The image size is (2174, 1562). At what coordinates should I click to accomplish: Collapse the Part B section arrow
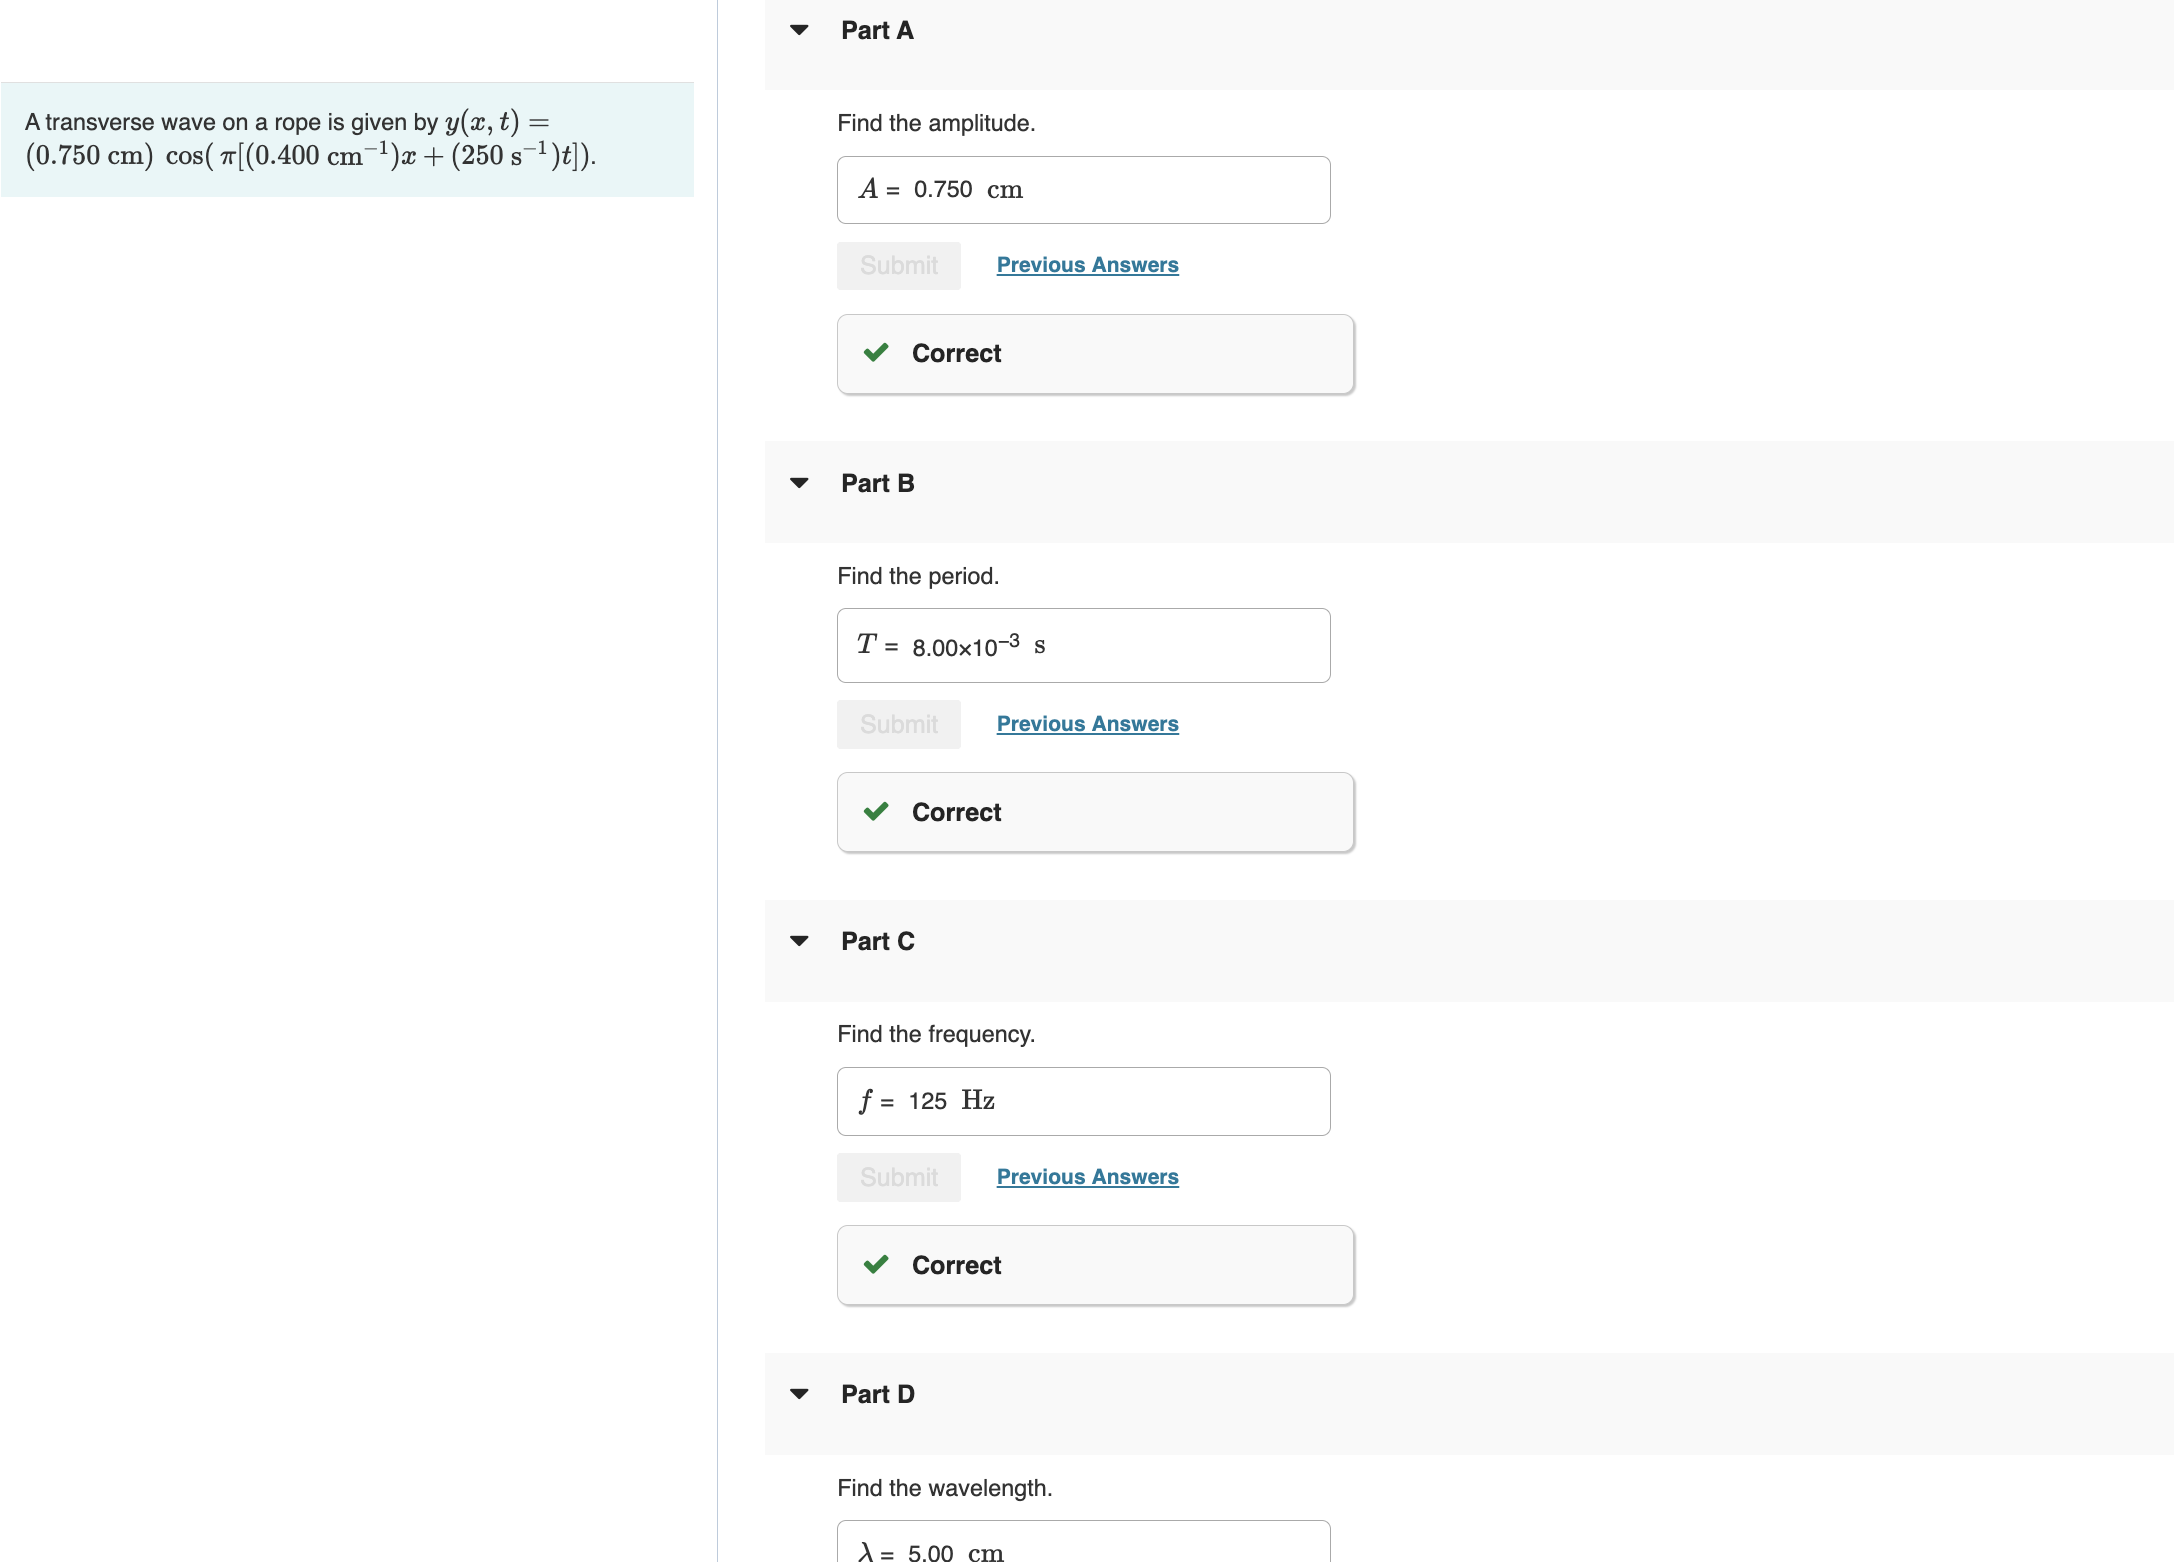coord(799,483)
